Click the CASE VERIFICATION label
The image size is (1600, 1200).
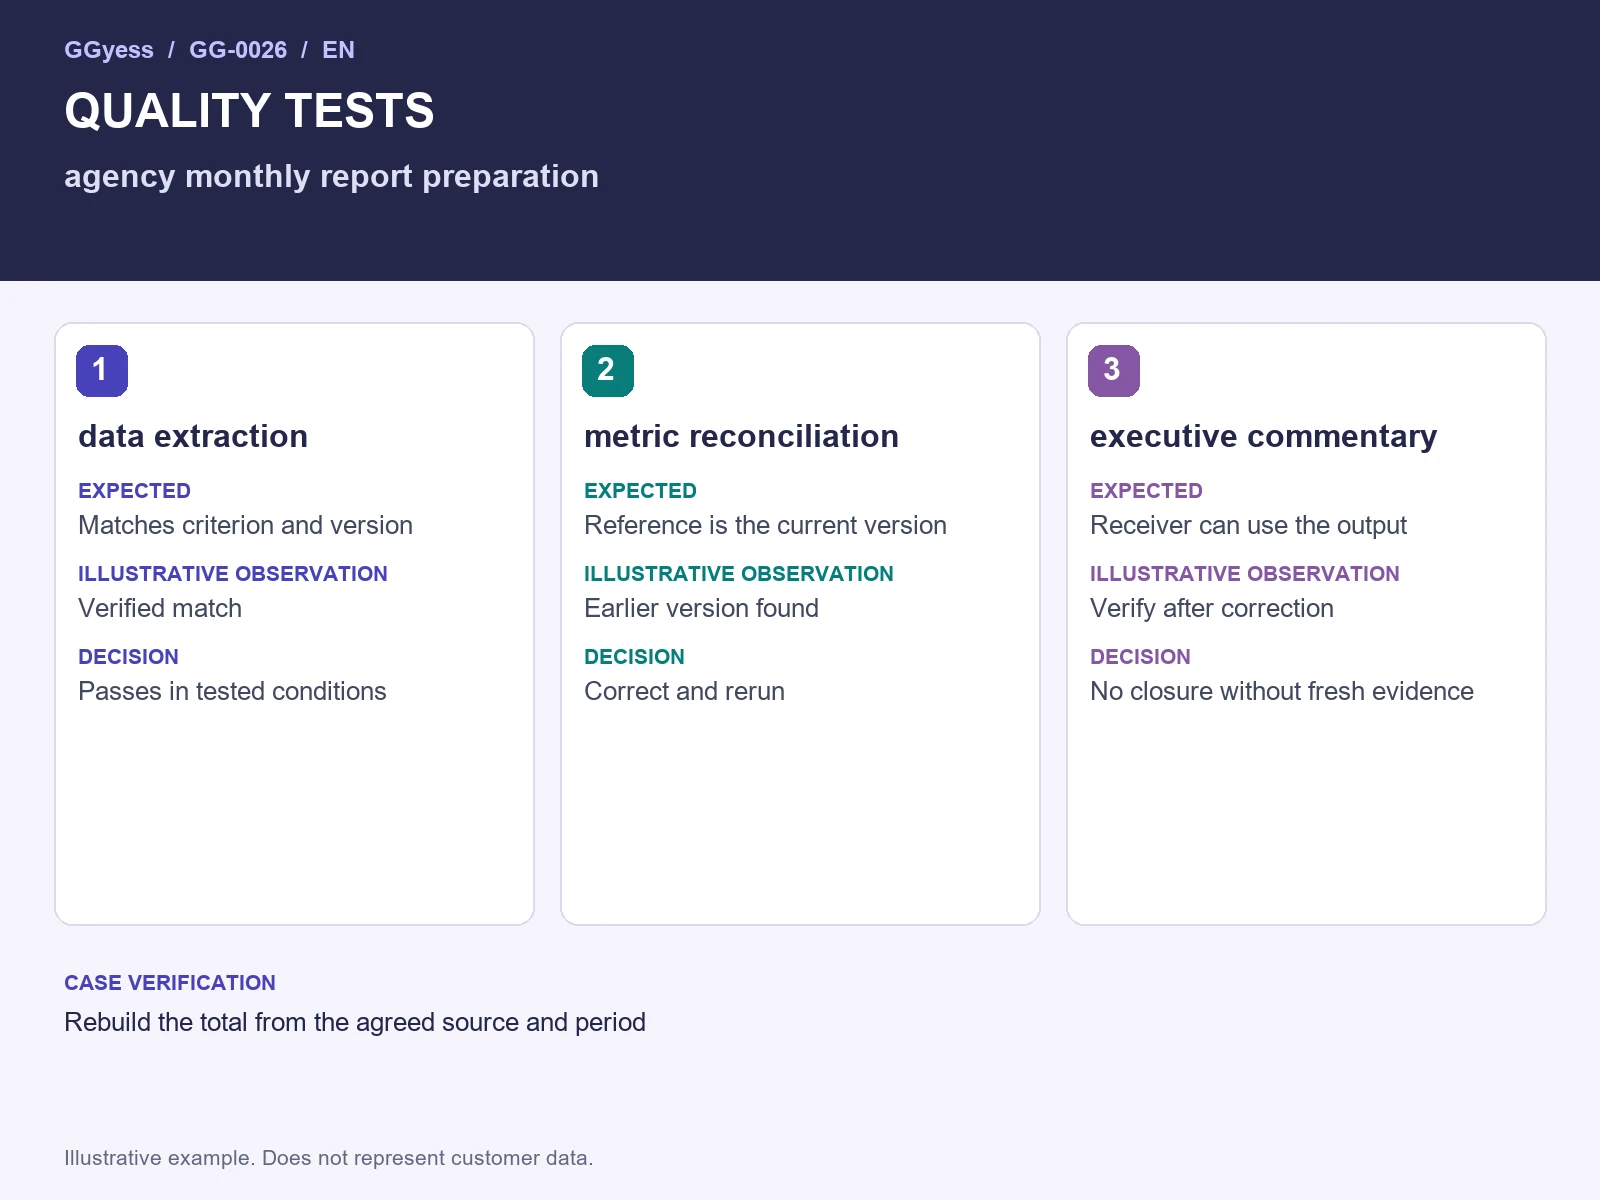pos(170,983)
